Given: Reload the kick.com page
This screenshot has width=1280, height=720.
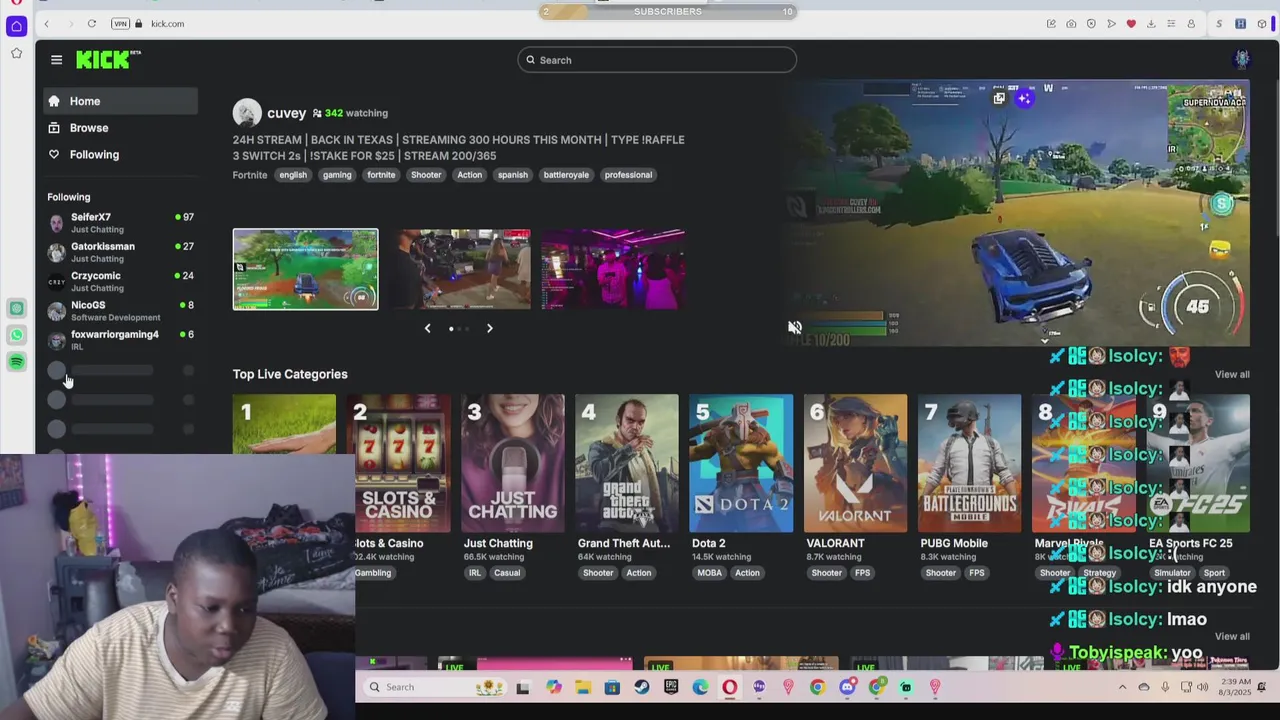Looking at the screenshot, I should point(91,23).
